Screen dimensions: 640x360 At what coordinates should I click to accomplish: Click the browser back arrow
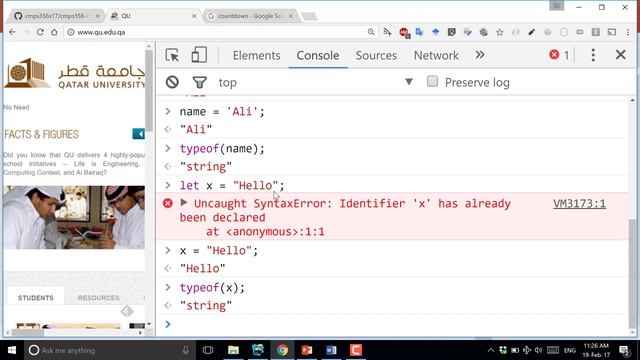point(12,32)
